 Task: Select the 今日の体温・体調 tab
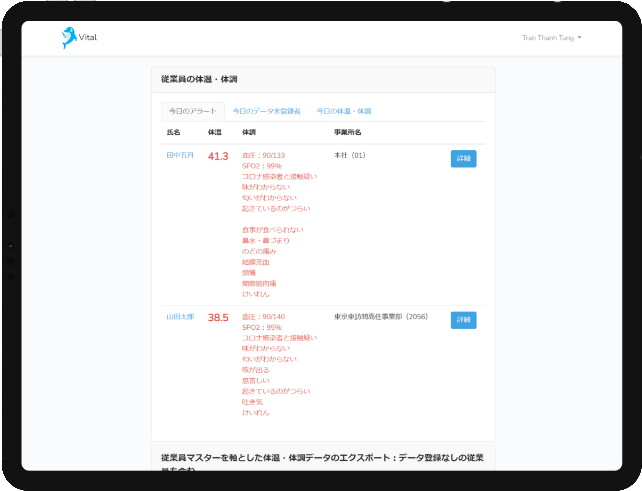pos(344,111)
